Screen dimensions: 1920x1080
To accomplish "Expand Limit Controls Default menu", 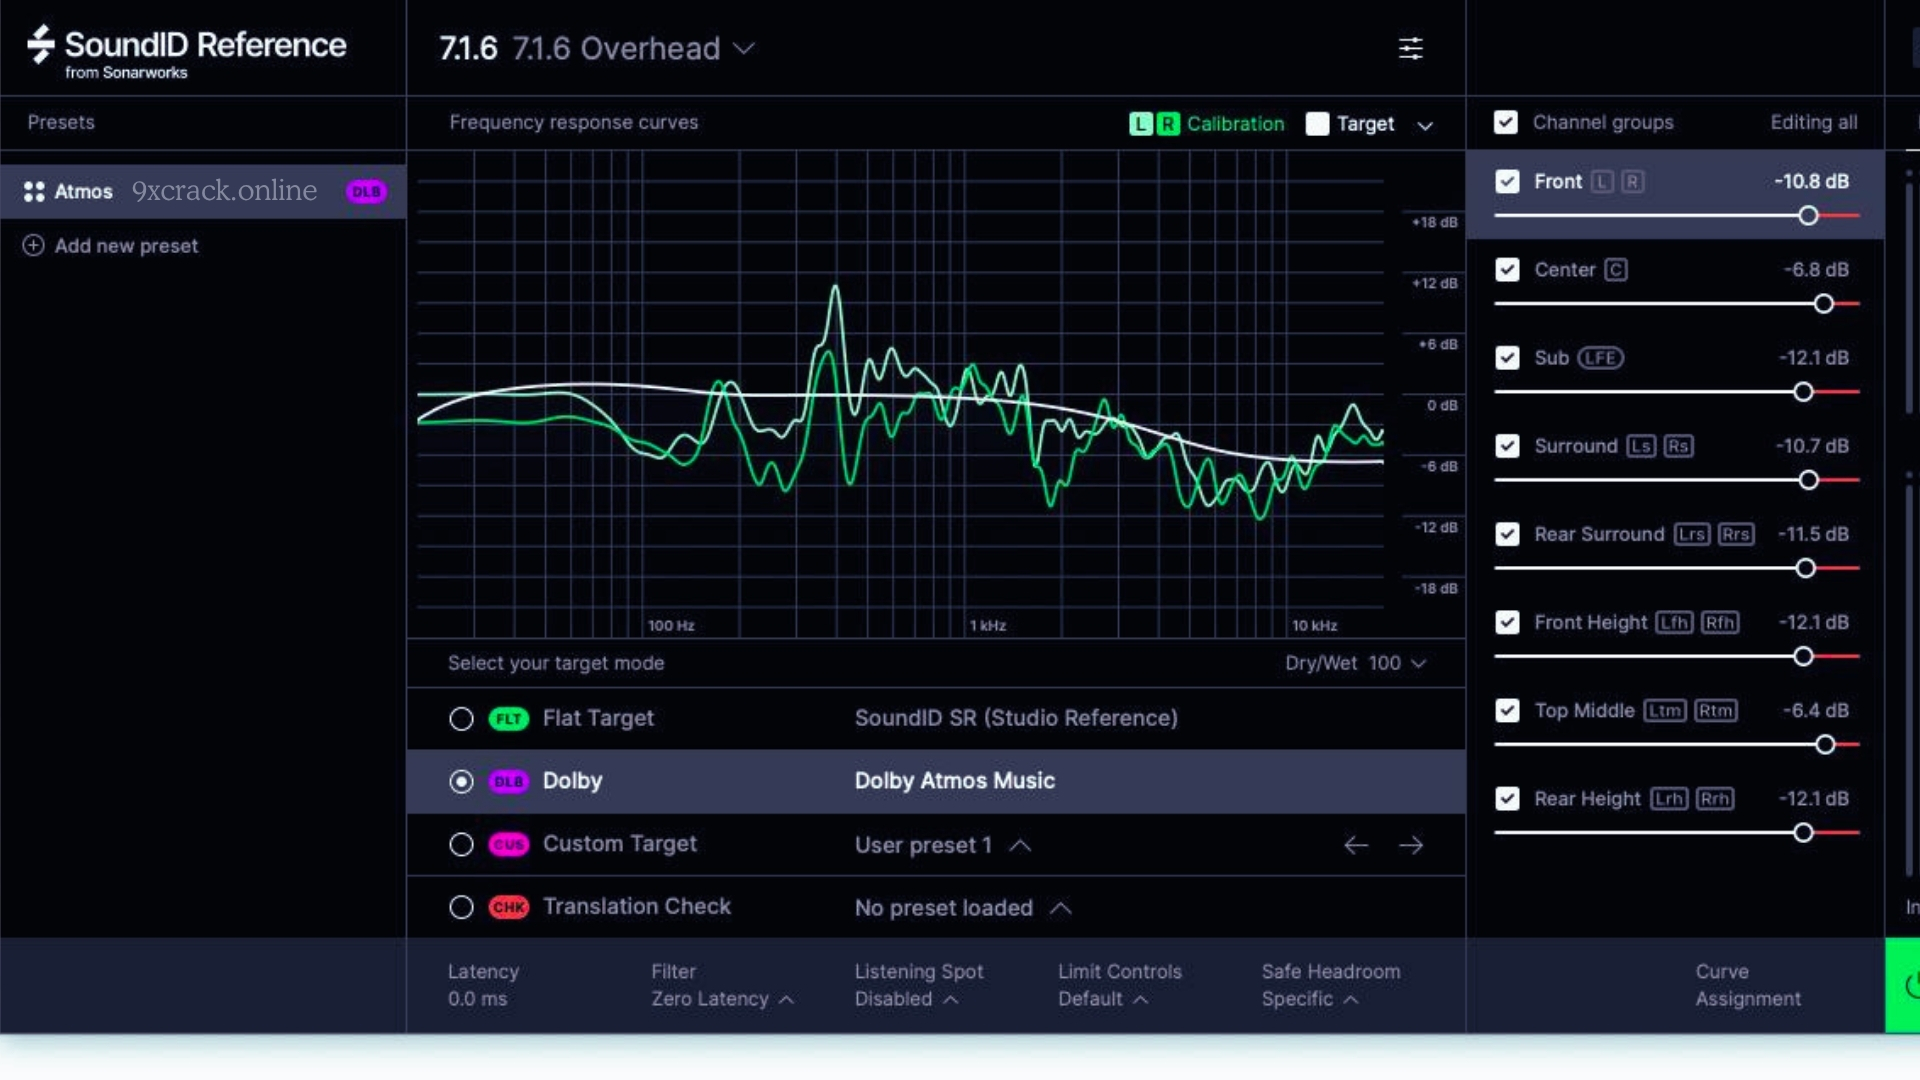I will (1103, 999).
